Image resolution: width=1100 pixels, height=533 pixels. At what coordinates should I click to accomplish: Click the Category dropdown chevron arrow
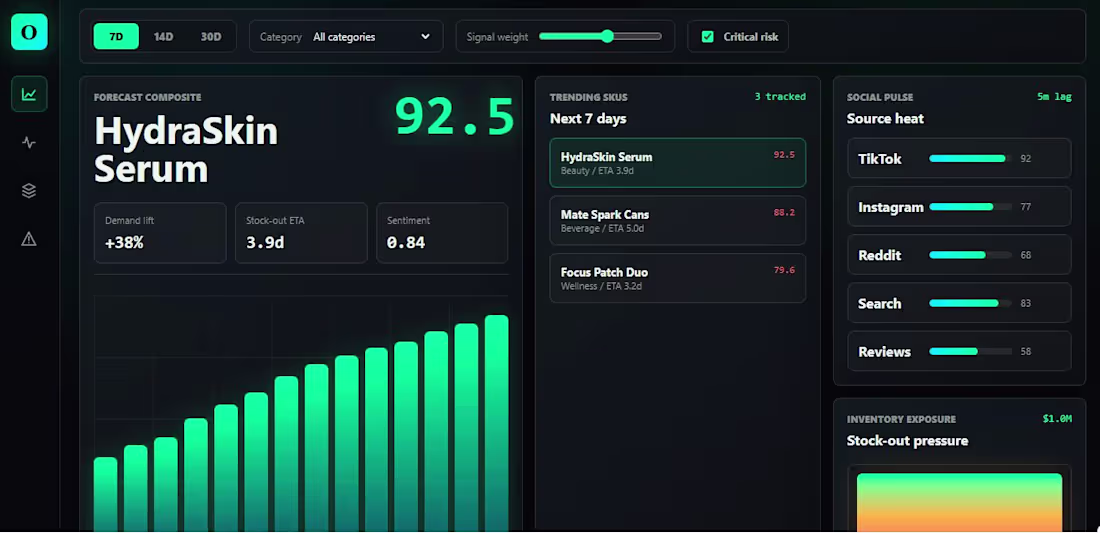click(x=425, y=36)
